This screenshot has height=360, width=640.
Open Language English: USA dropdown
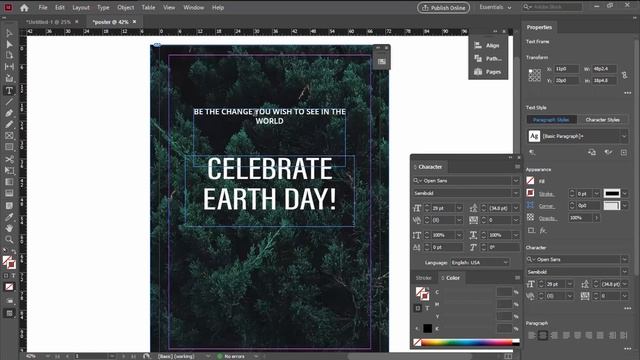480,262
